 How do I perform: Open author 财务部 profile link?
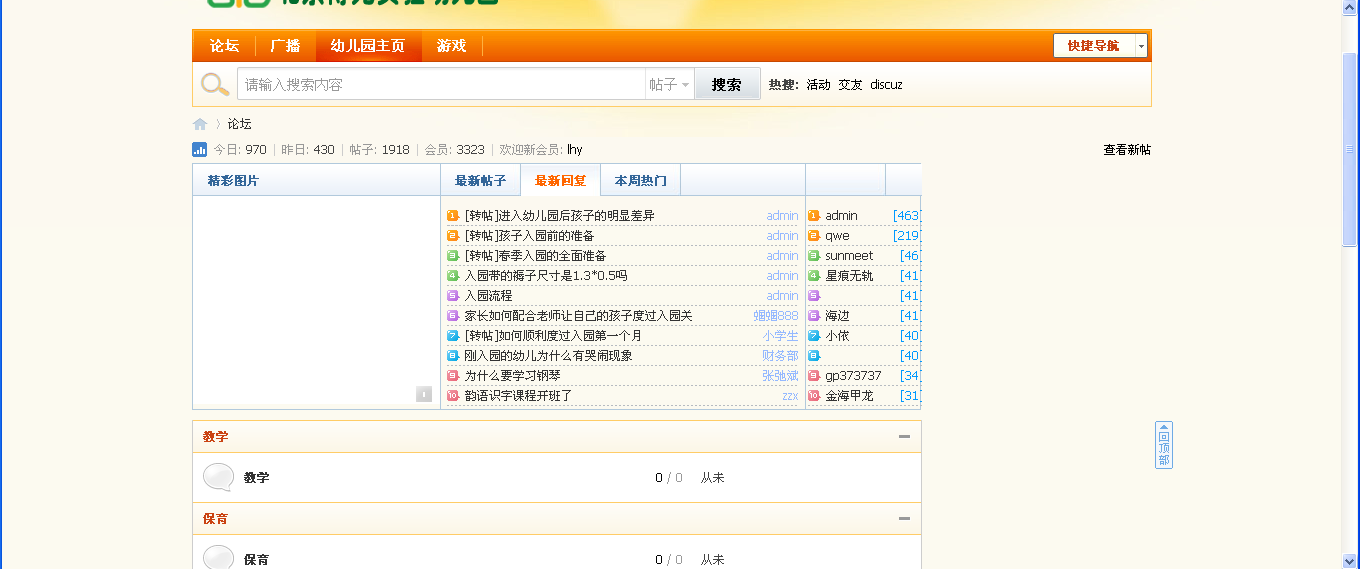tap(781, 356)
